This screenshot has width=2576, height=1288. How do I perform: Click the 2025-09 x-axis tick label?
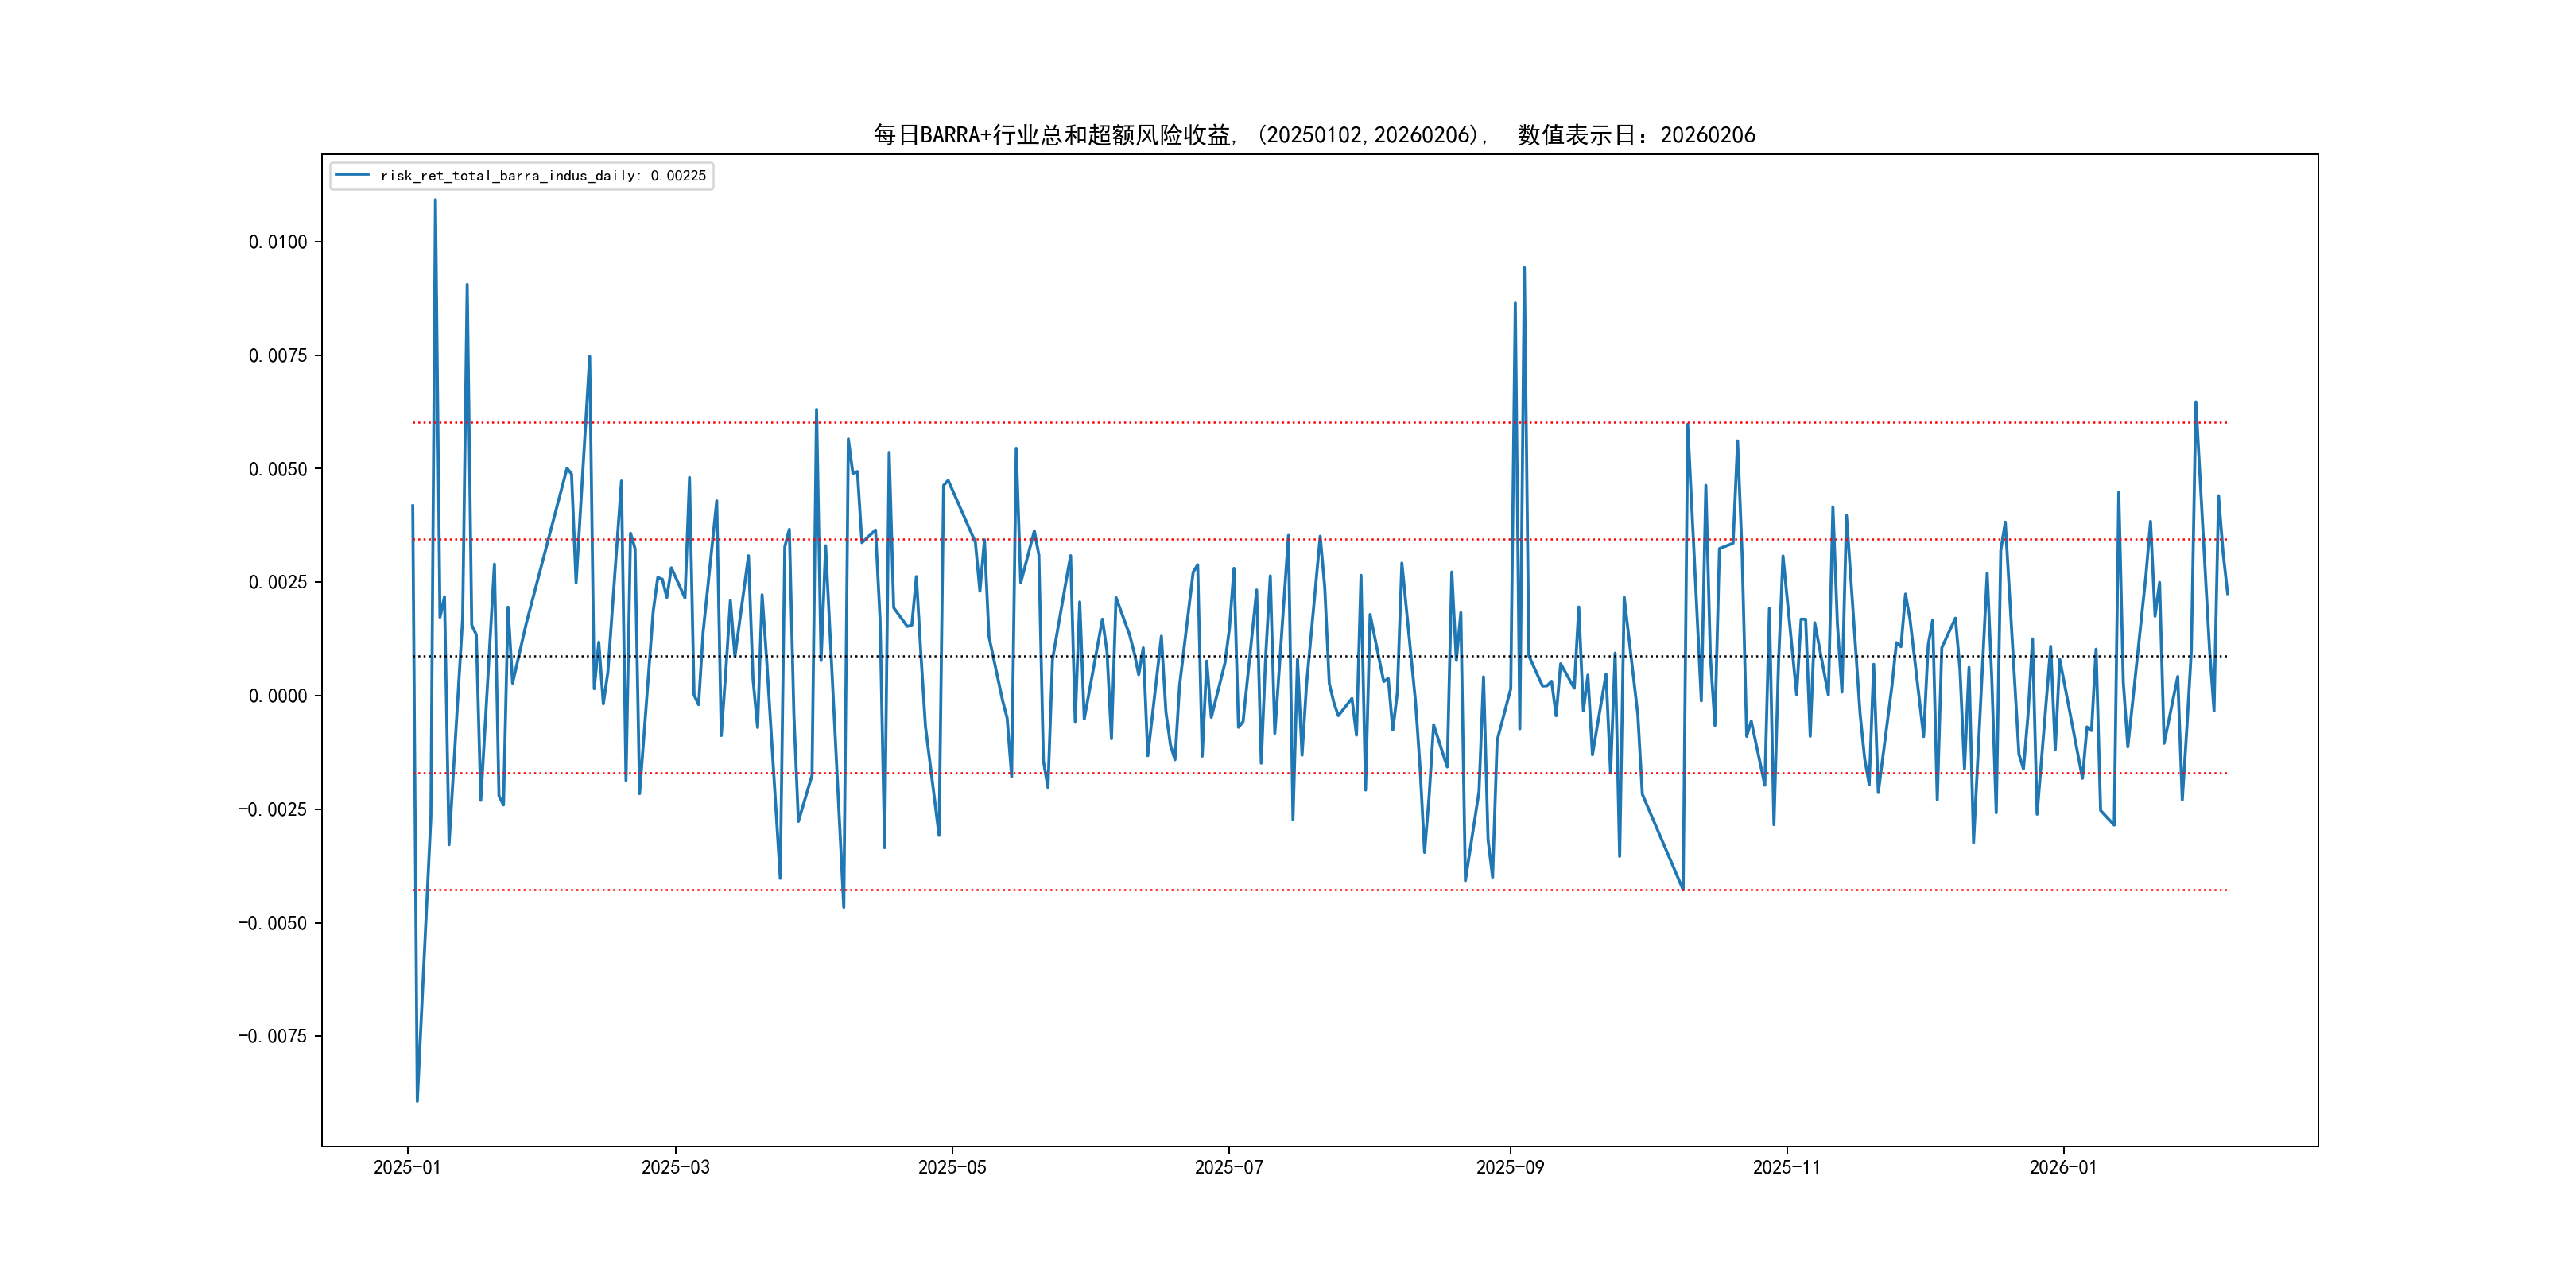pyautogui.click(x=1510, y=1167)
